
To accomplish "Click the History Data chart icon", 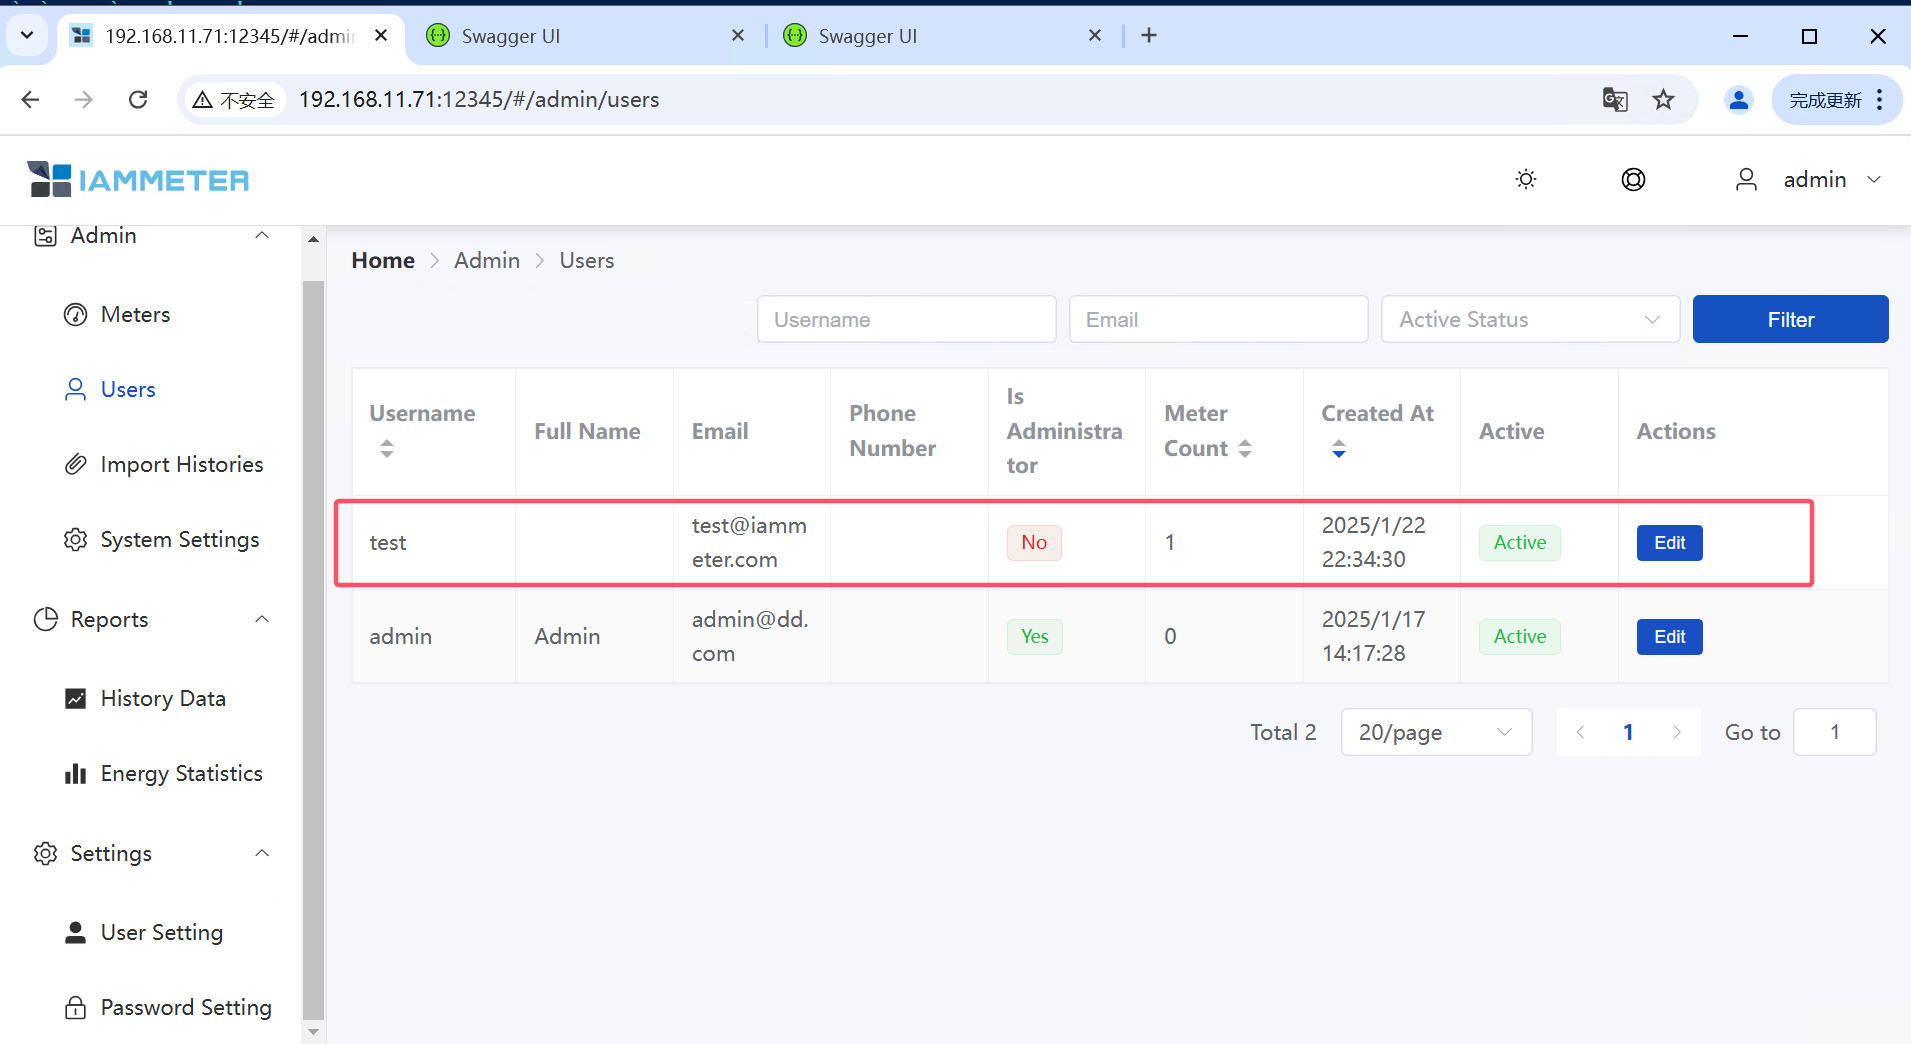I will [76, 699].
